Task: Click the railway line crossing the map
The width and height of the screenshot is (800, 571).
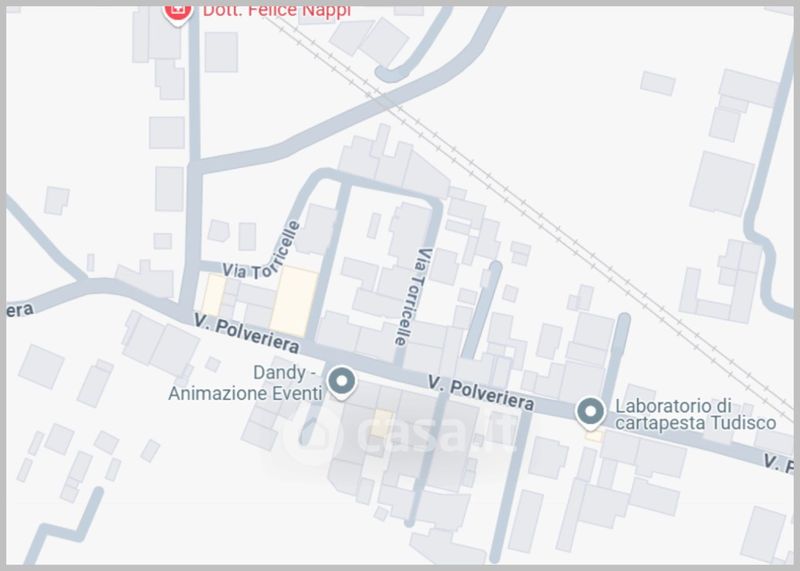Action: 531,210
